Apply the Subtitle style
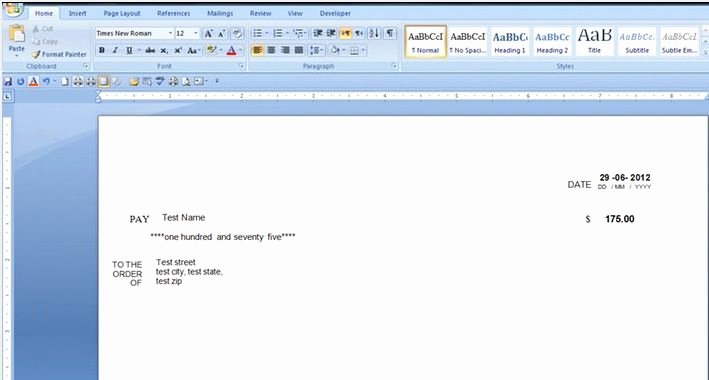The height and width of the screenshot is (380, 709). 637,42
